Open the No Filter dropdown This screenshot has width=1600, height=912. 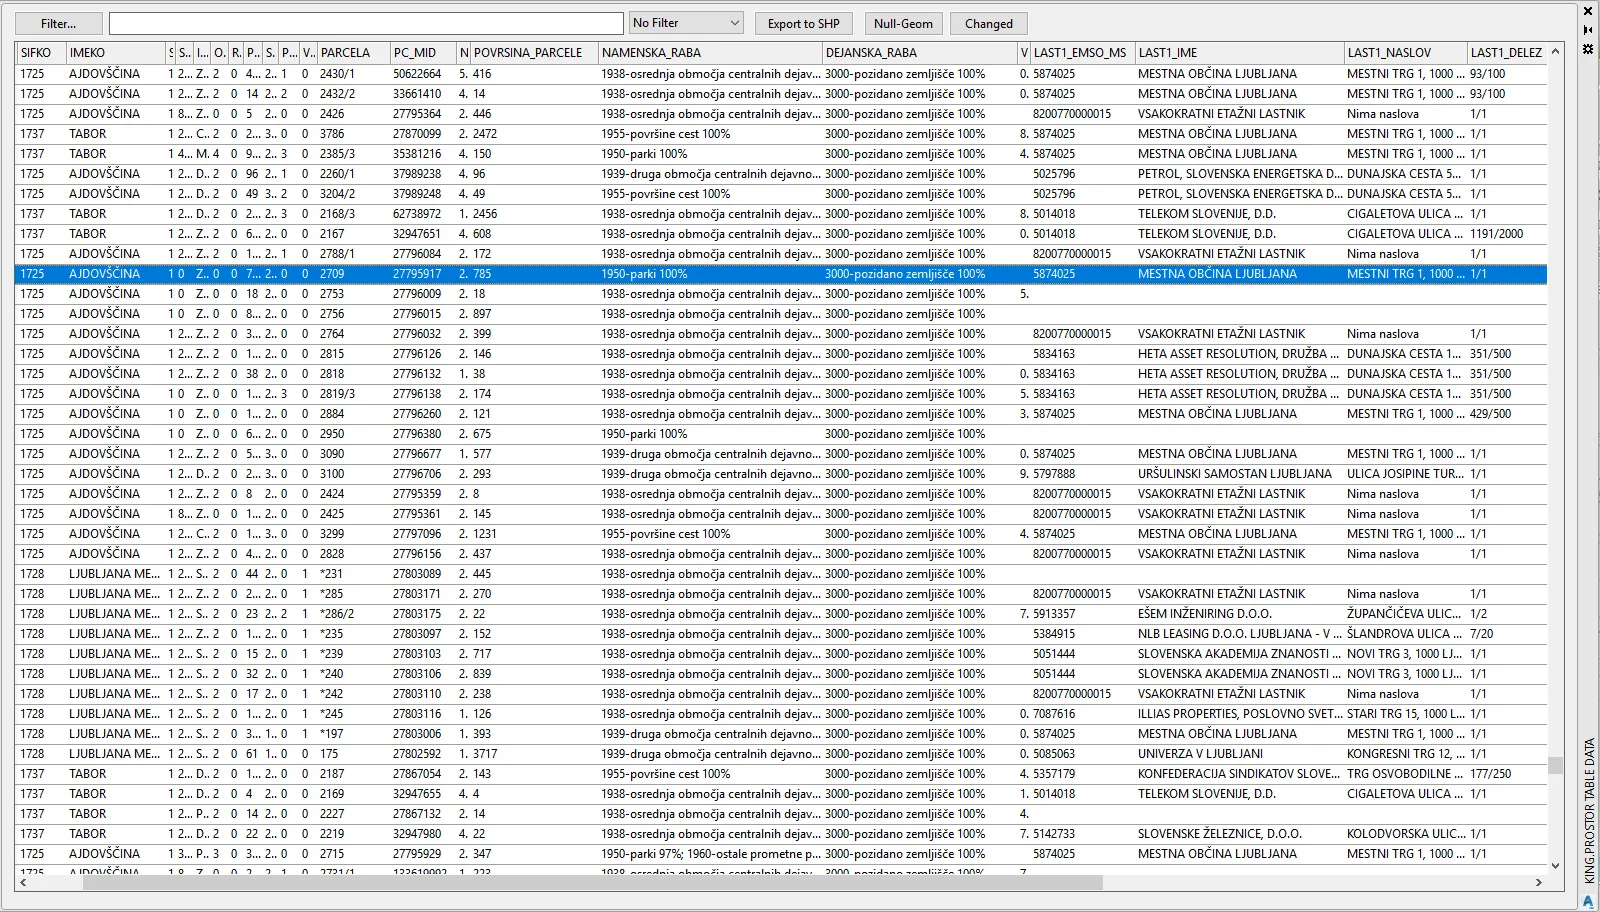point(686,23)
